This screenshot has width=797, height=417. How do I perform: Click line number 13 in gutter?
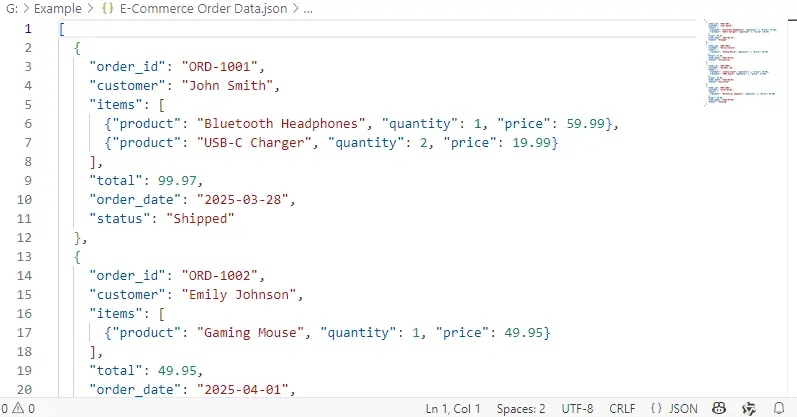click(24, 257)
